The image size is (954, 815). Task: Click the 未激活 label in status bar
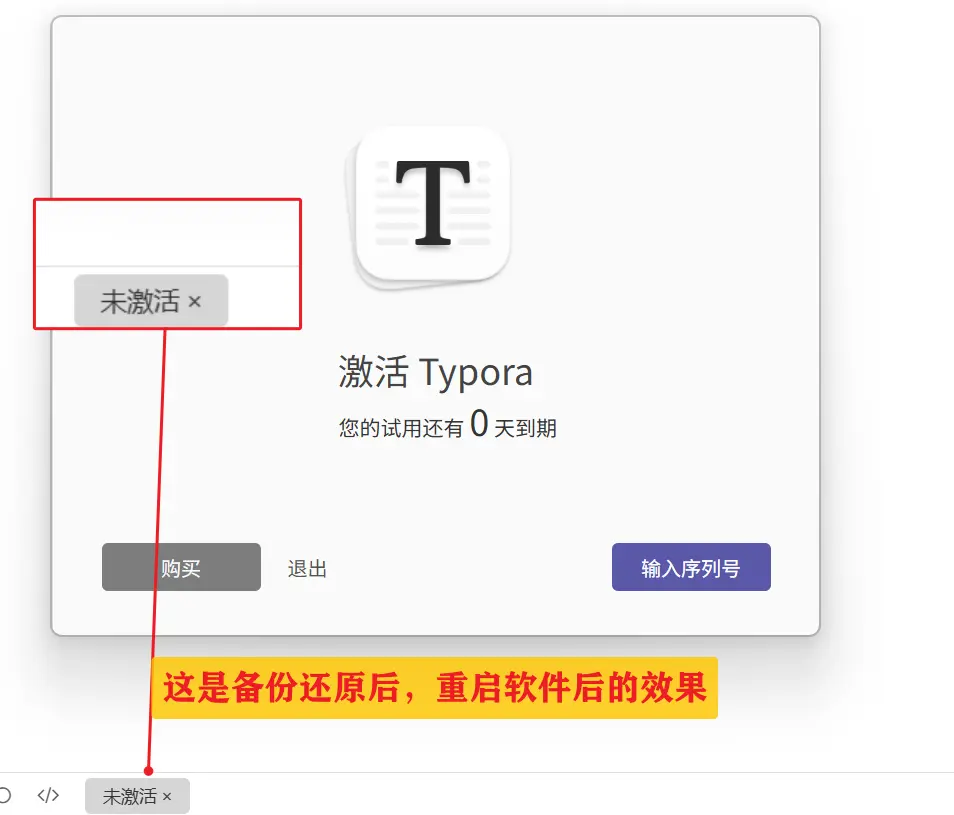[x=130, y=796]
